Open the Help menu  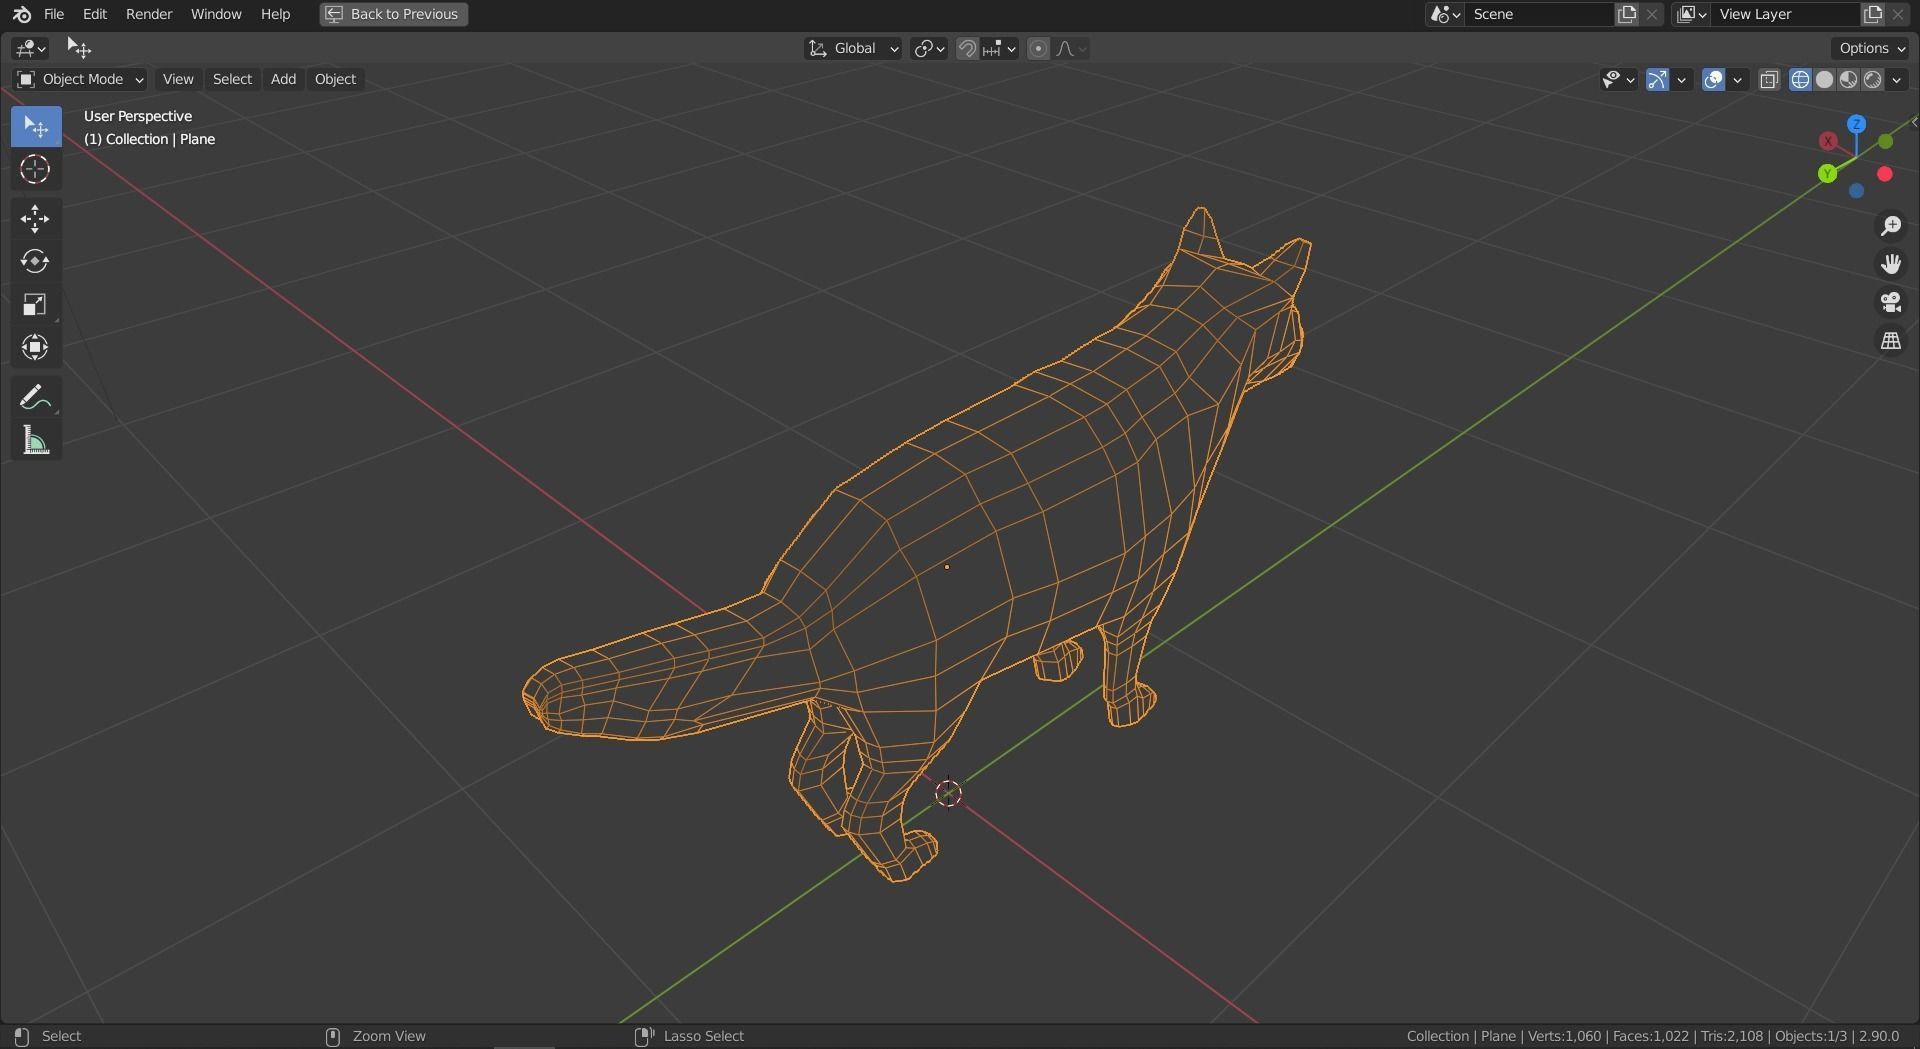click(x=275, y=14)
